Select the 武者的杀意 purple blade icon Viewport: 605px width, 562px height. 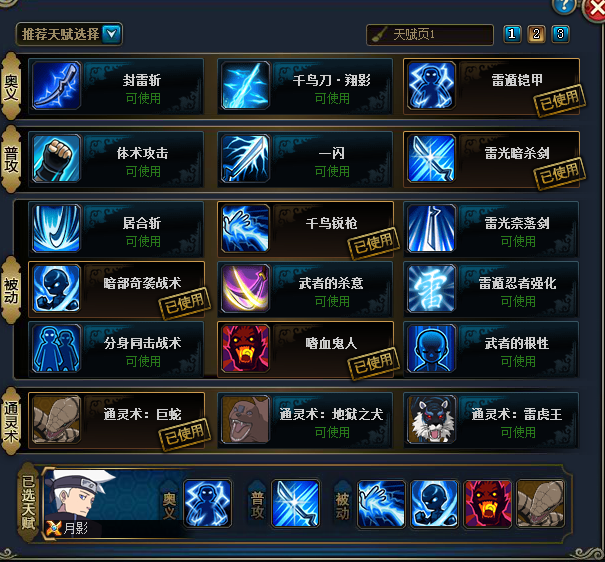pos(245,288)
